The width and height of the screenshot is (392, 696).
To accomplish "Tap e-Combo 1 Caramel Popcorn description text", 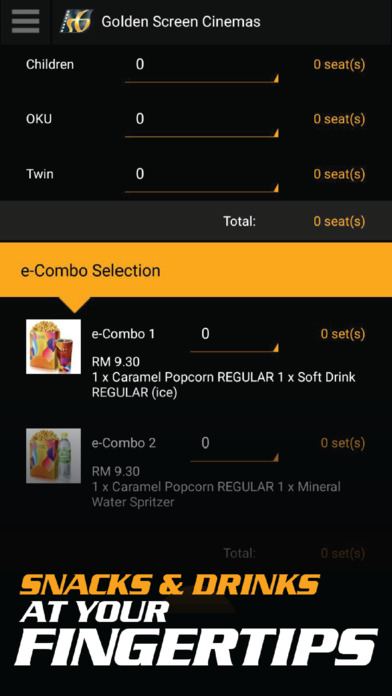I will pyautogui.click(x=224, y=385).
